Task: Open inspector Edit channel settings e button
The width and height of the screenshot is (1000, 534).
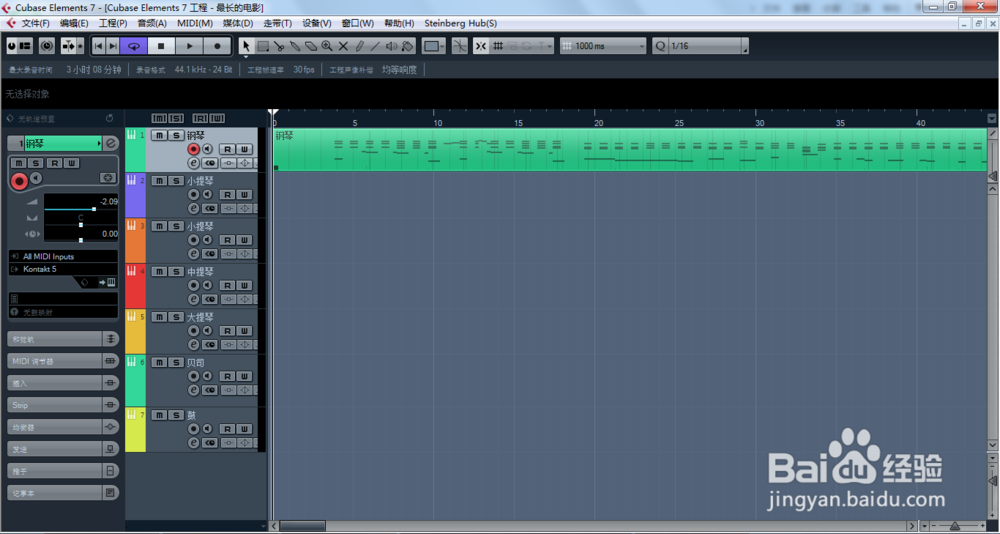Action: pyautogui.click(x=111, y=143)
